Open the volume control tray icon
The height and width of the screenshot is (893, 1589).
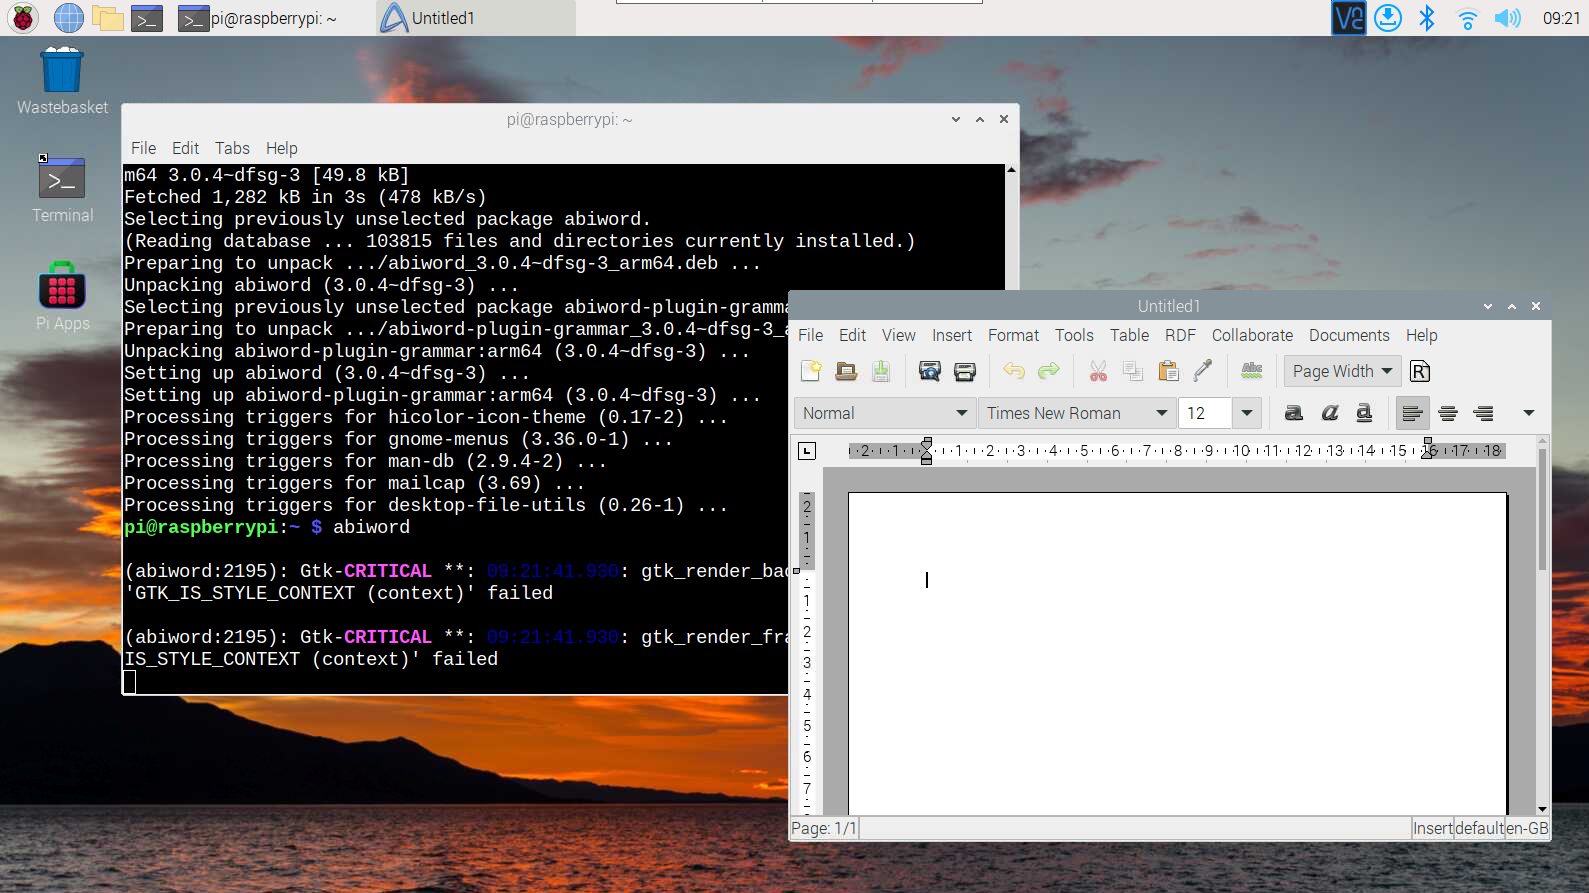coord(1507,18)
